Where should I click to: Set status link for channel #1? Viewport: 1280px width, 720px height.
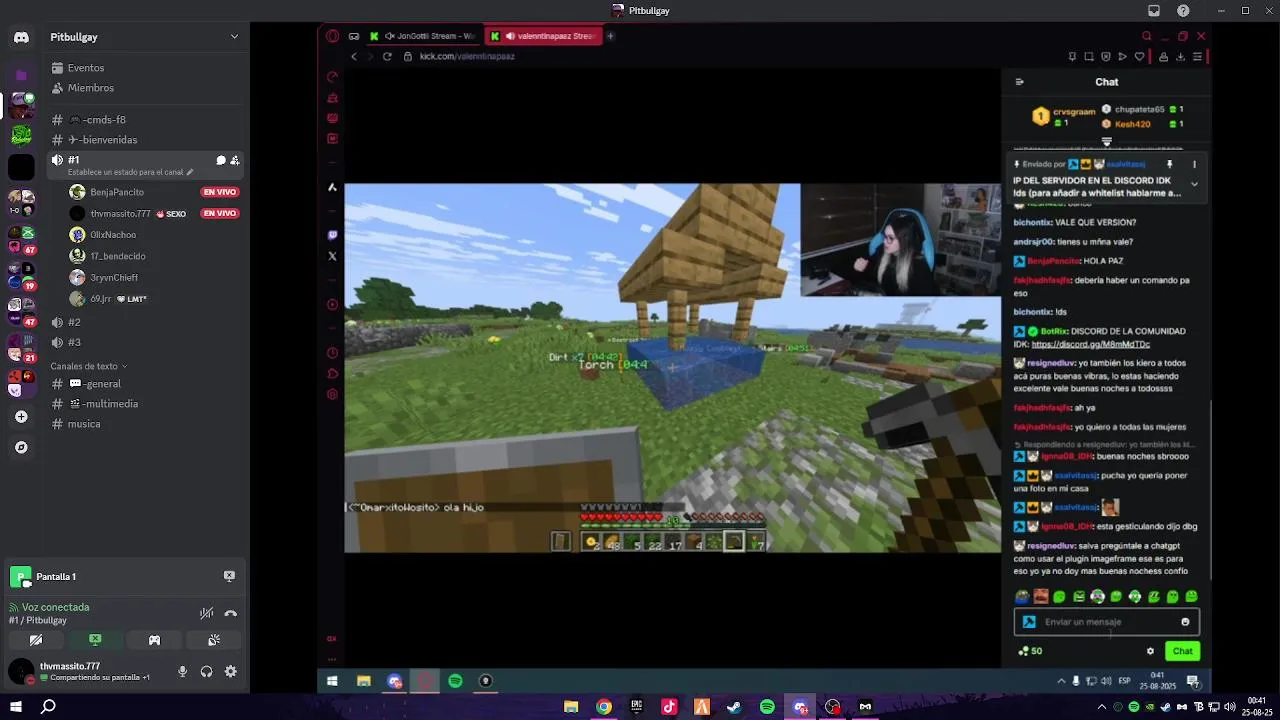[130, 172]
